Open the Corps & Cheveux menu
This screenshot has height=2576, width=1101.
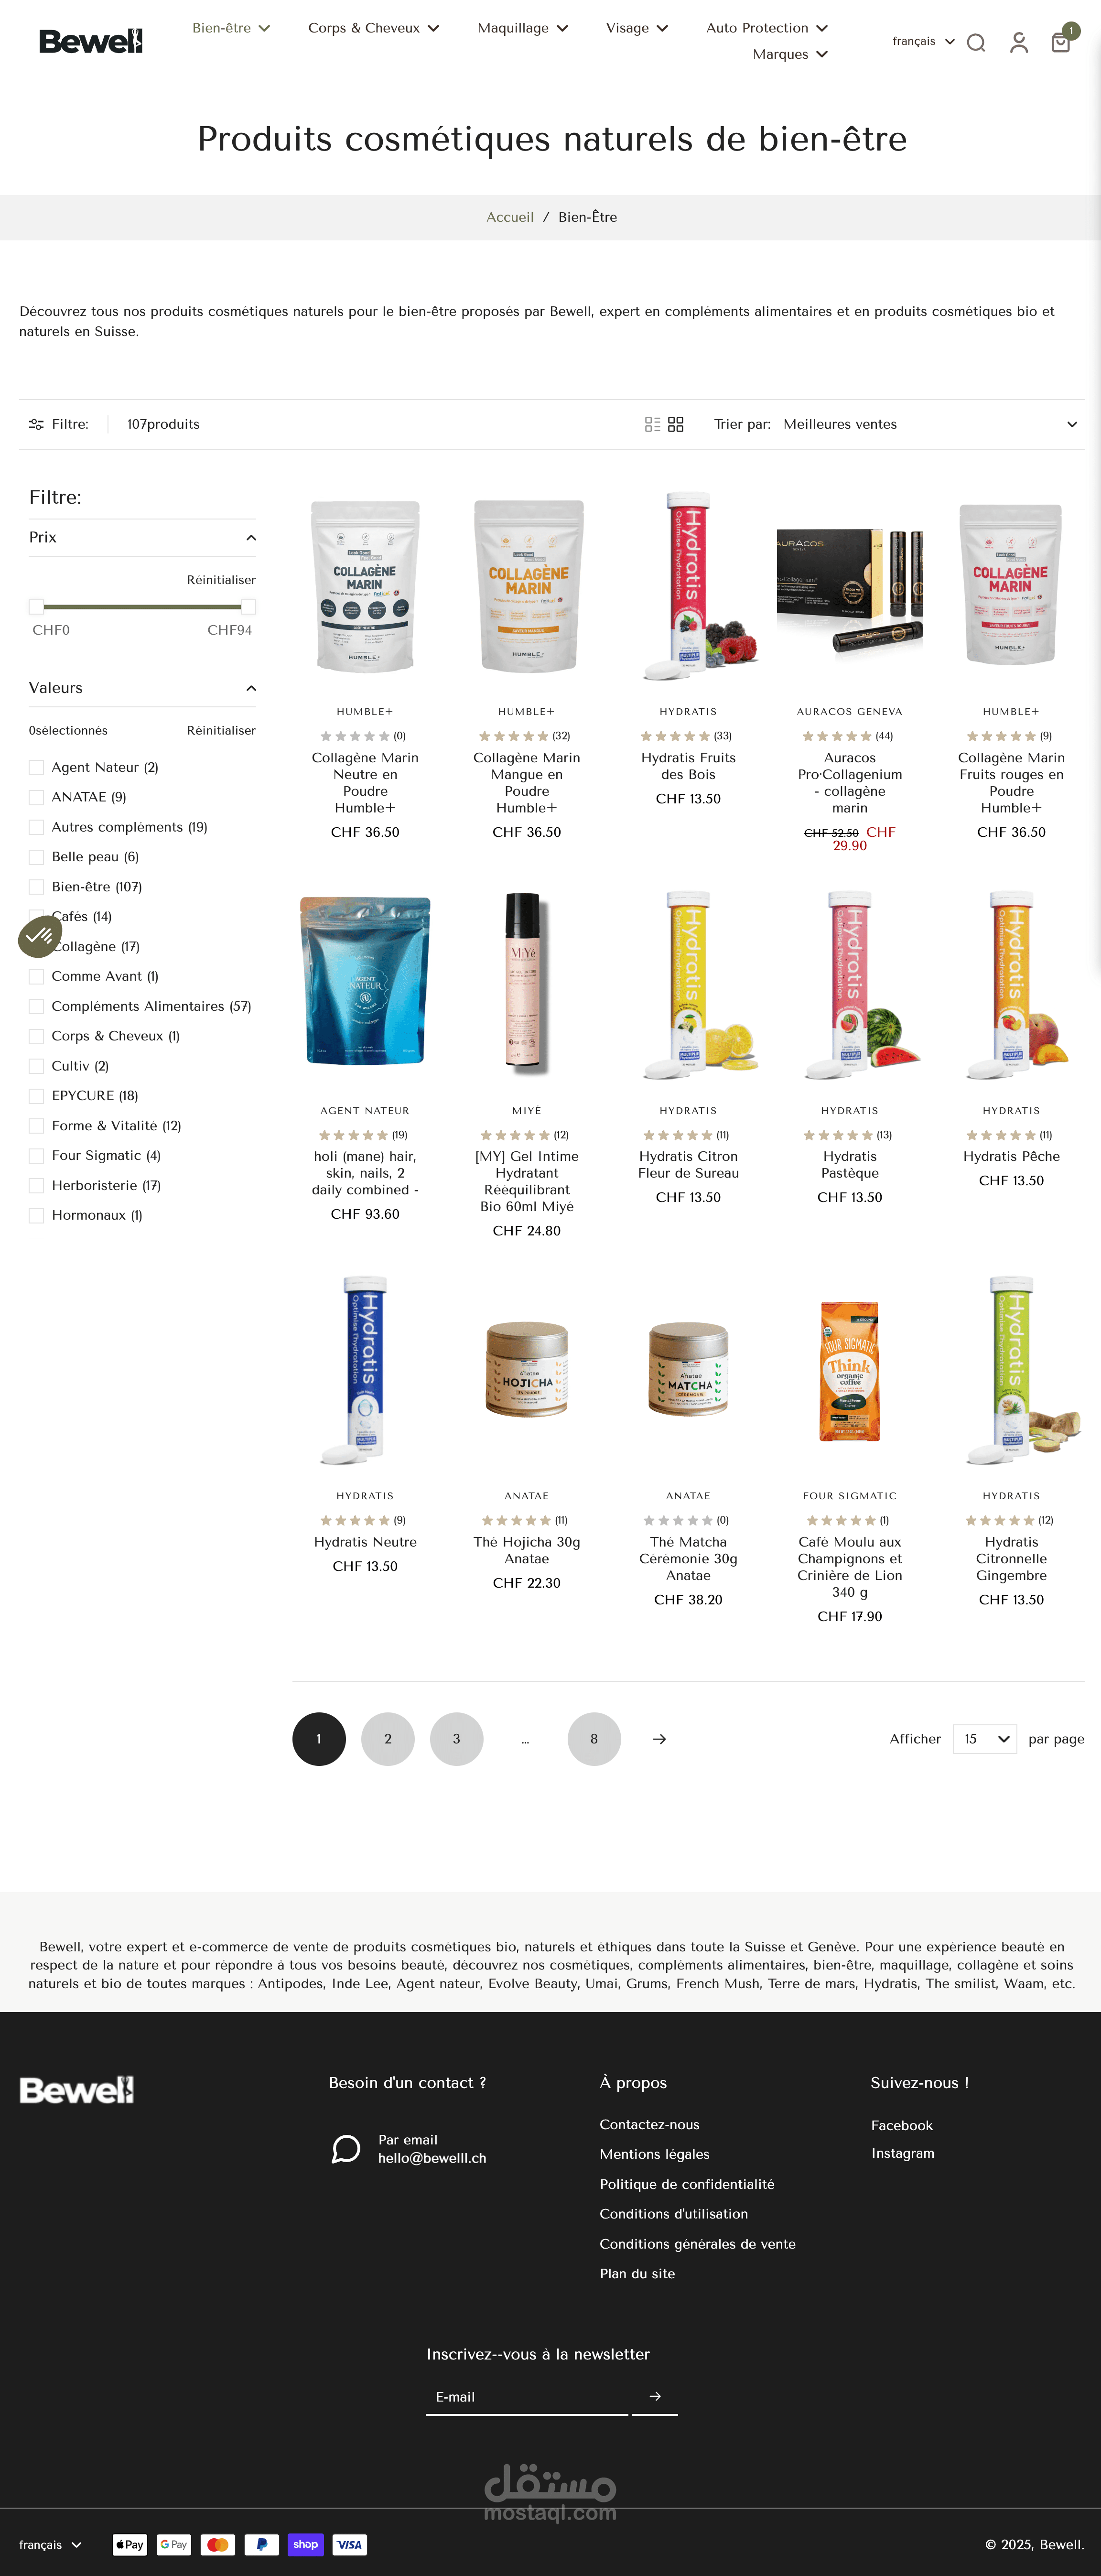pyautogui.click(x=374, y=28)
